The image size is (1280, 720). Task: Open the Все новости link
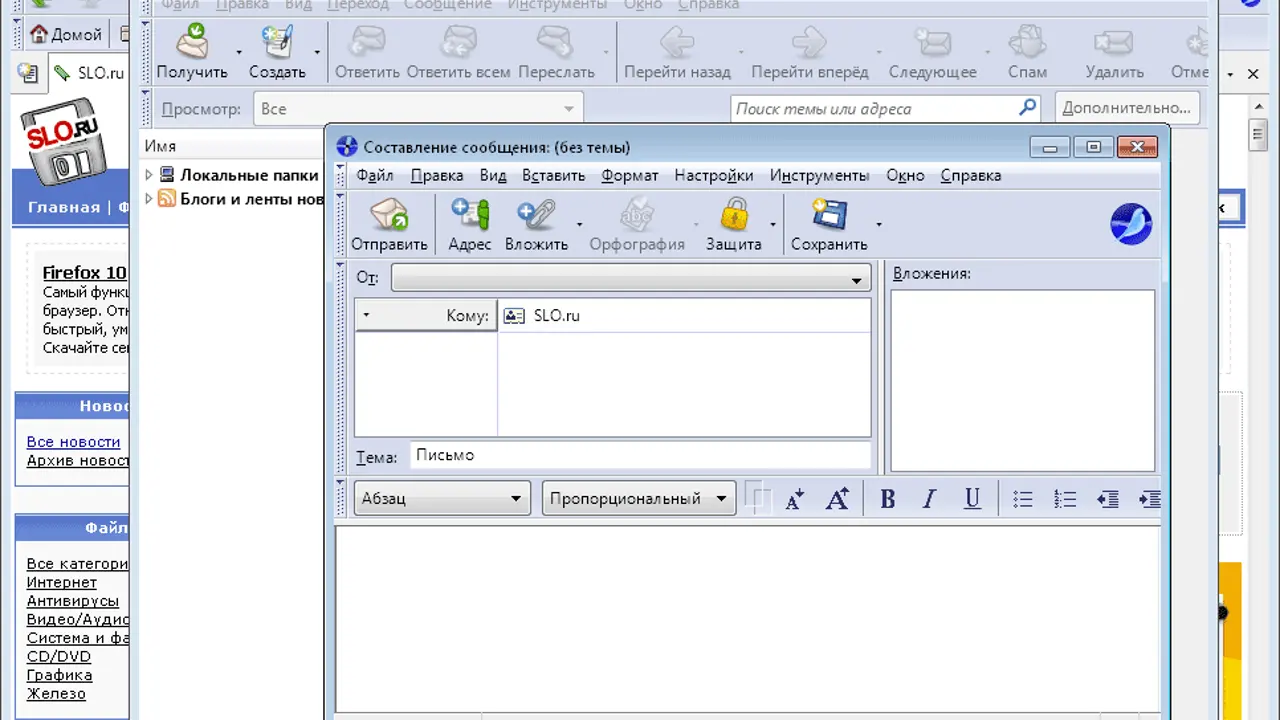point(73,441)
